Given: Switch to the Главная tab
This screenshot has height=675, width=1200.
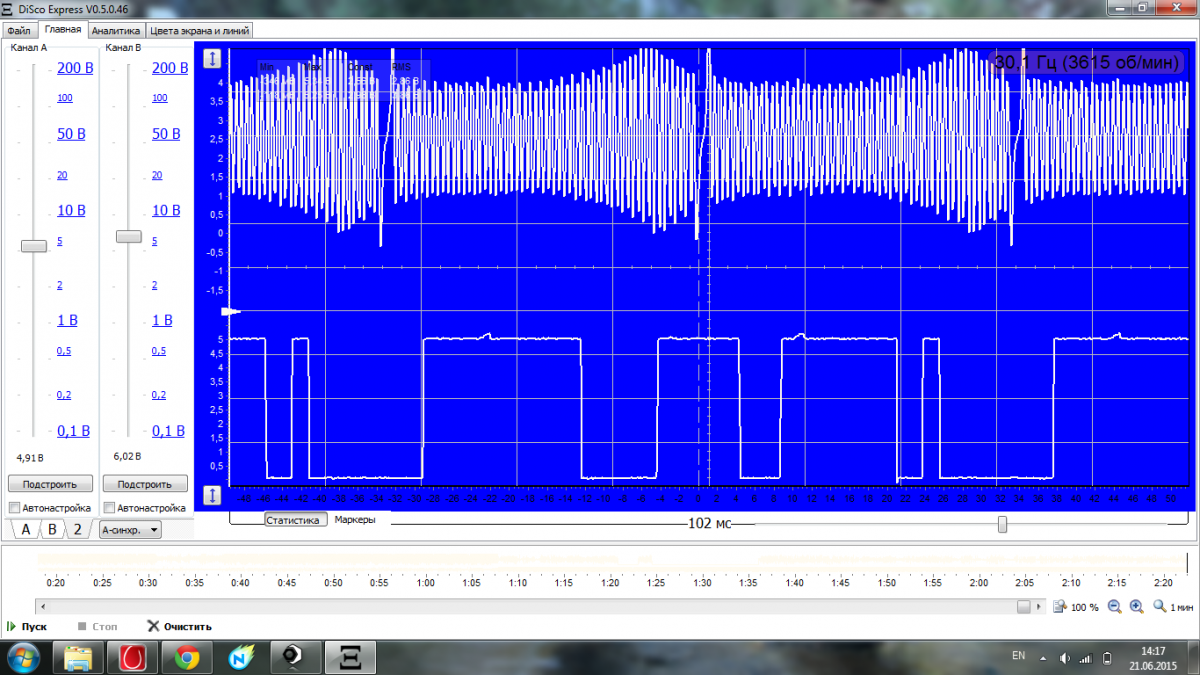Looking at the screenshot, I should 62,30.
